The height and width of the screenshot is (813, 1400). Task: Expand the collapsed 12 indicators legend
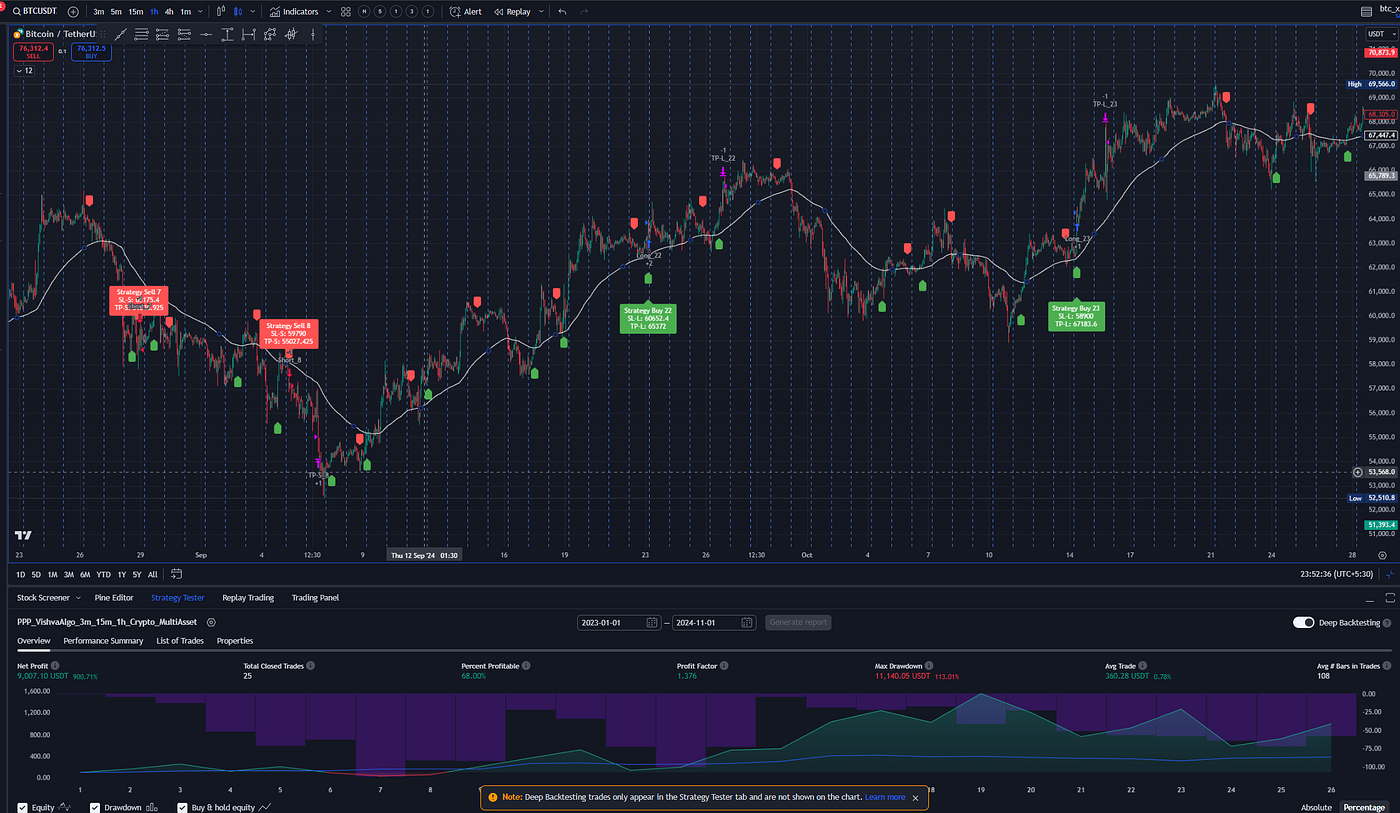click(x=25, y=71)
